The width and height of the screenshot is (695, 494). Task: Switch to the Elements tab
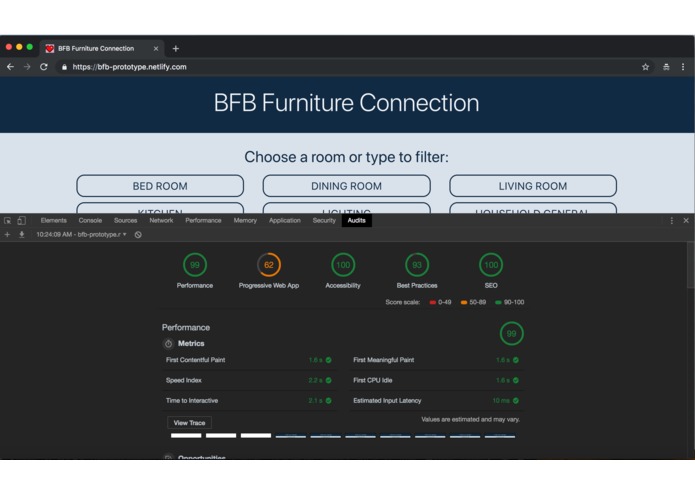point(54,220)
